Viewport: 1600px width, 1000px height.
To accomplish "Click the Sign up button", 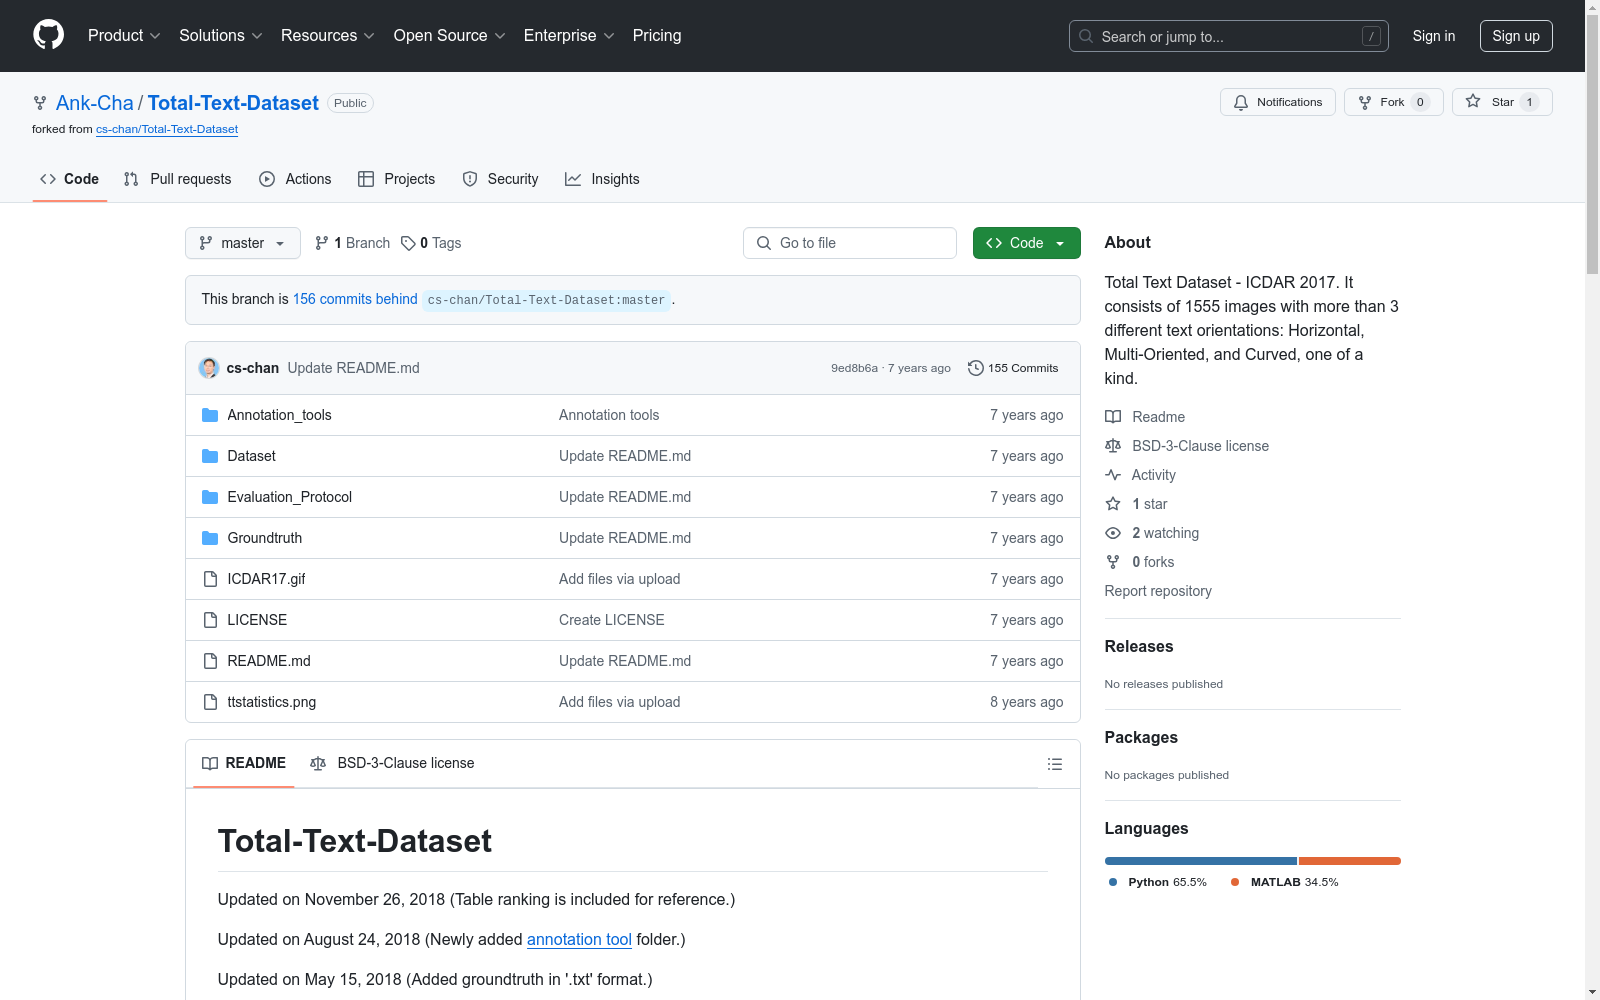I will pos(1516,36).
